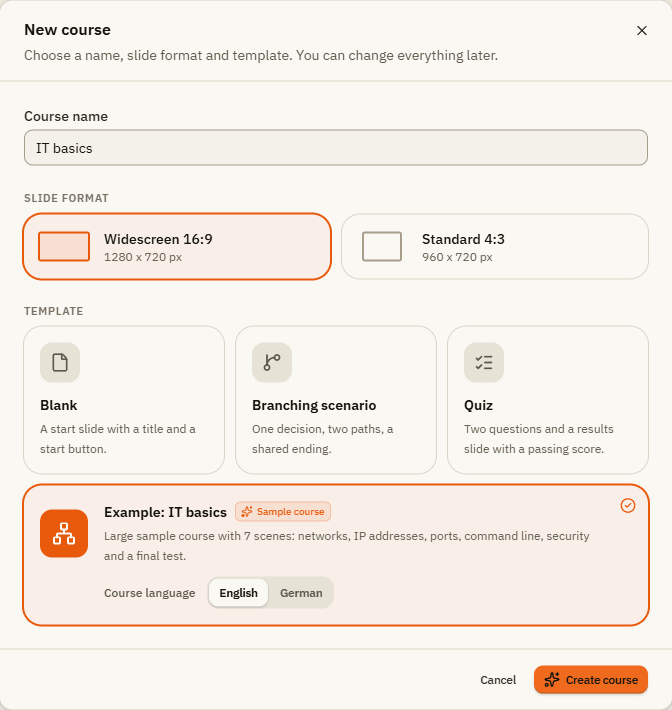The image size is (672, 710).
Task: Click the widescreen rectangle preview icon
Action: click(64, 246)
